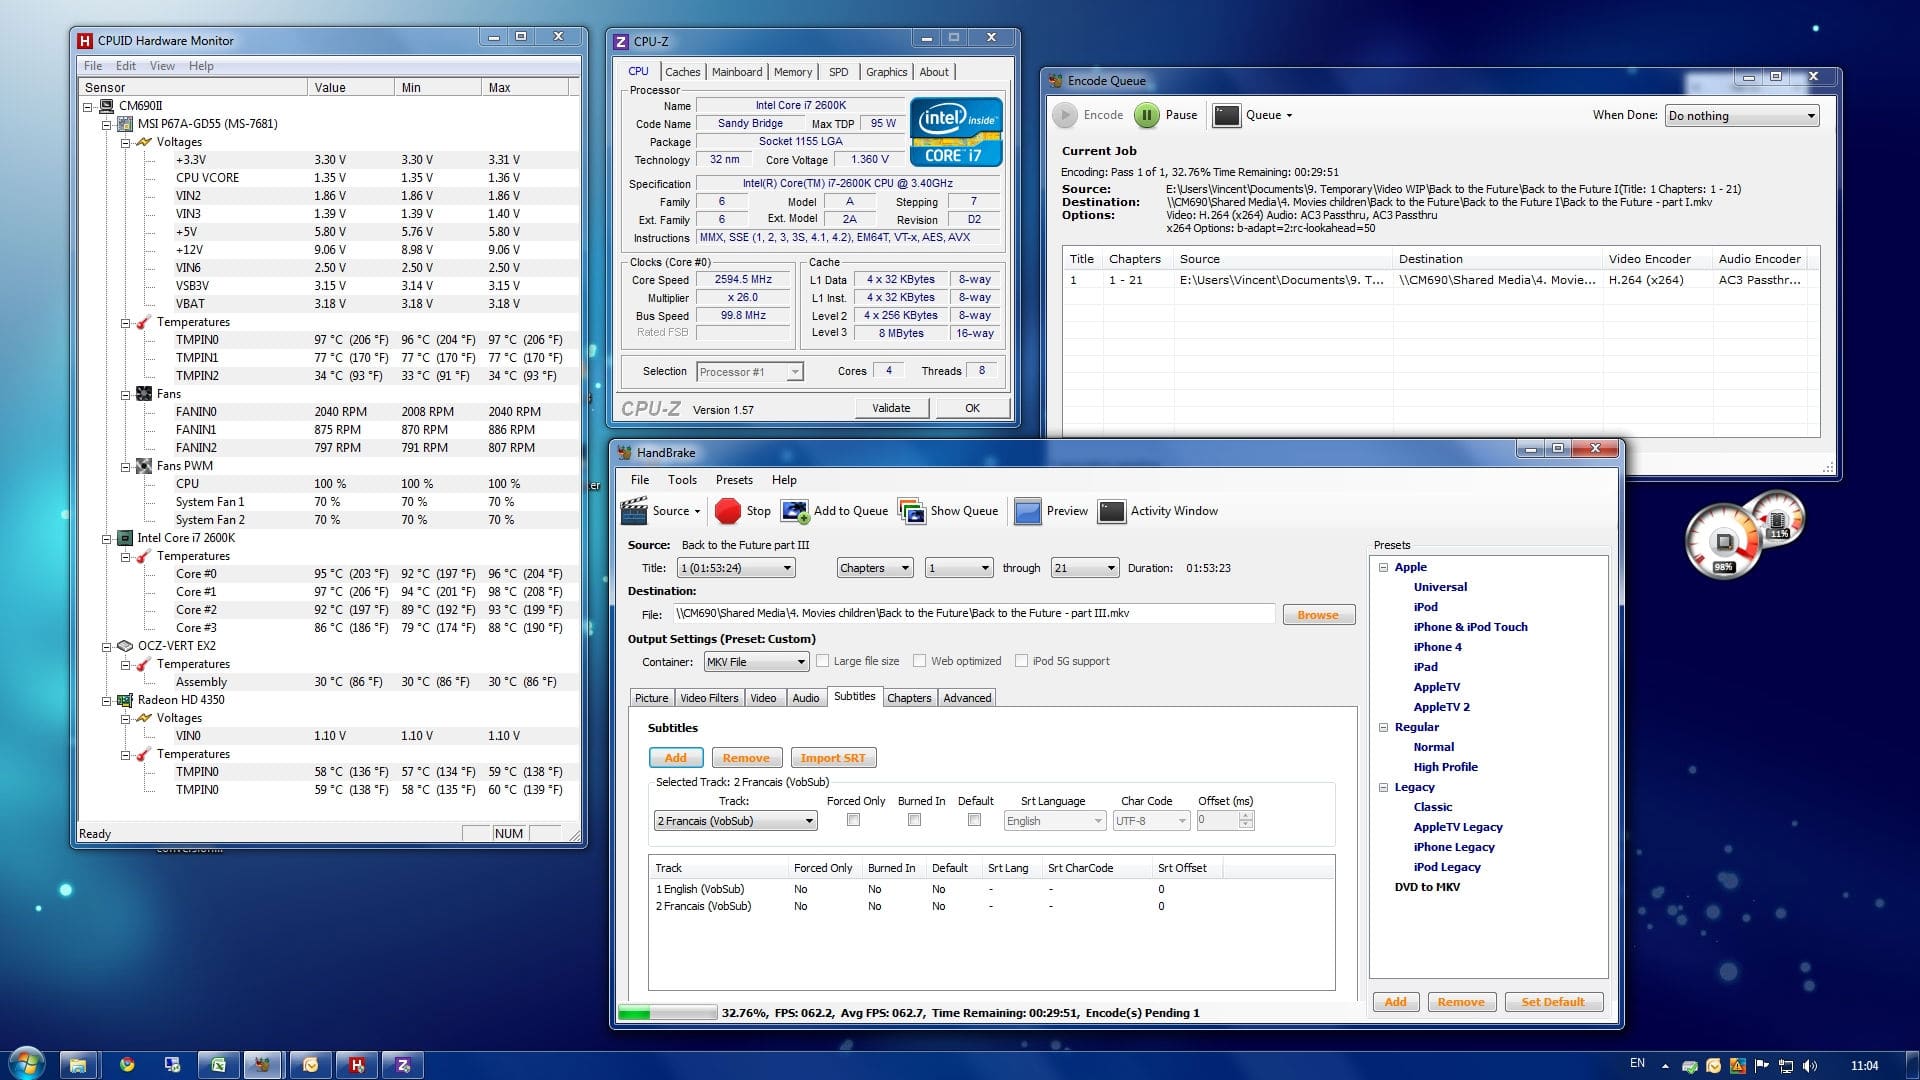
Task: Open Excel from the taskbar
Action: click(218, 1065)
